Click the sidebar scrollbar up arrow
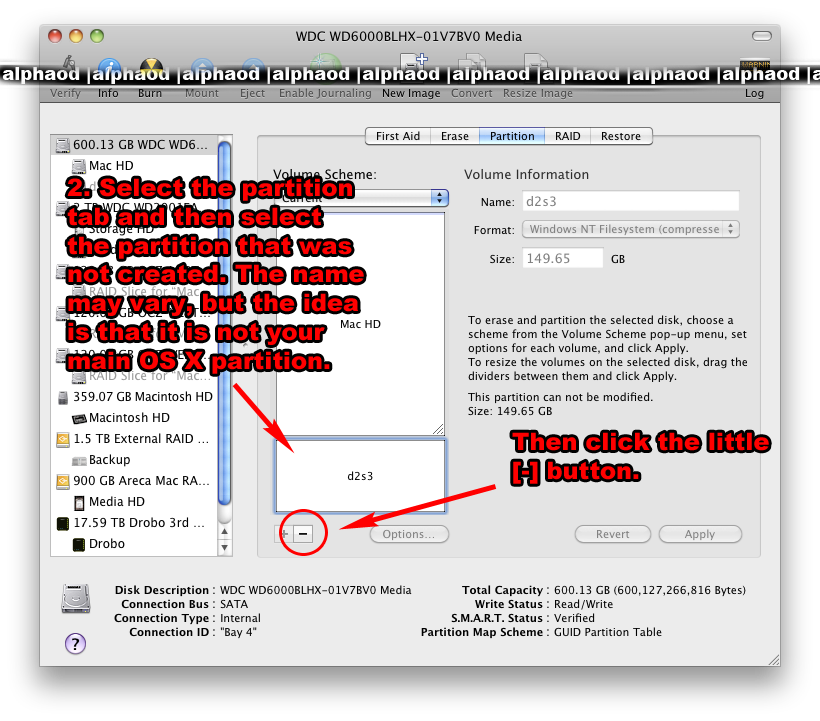Viewport: 820px width, 721px height. (224, 532)
